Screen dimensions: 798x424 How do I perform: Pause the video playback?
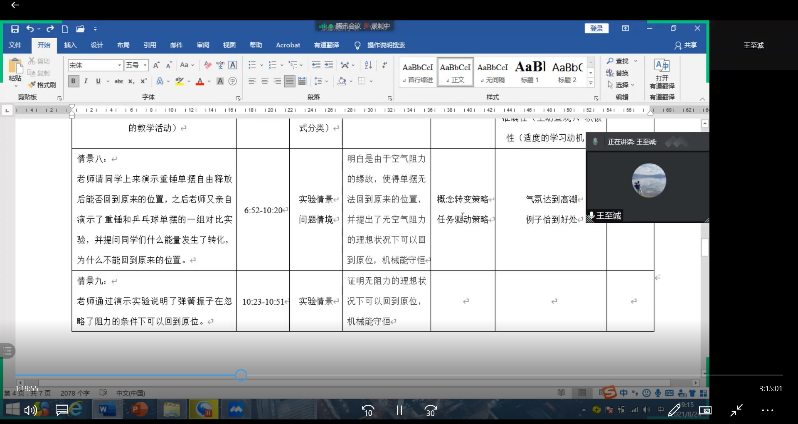click(399, 410)
